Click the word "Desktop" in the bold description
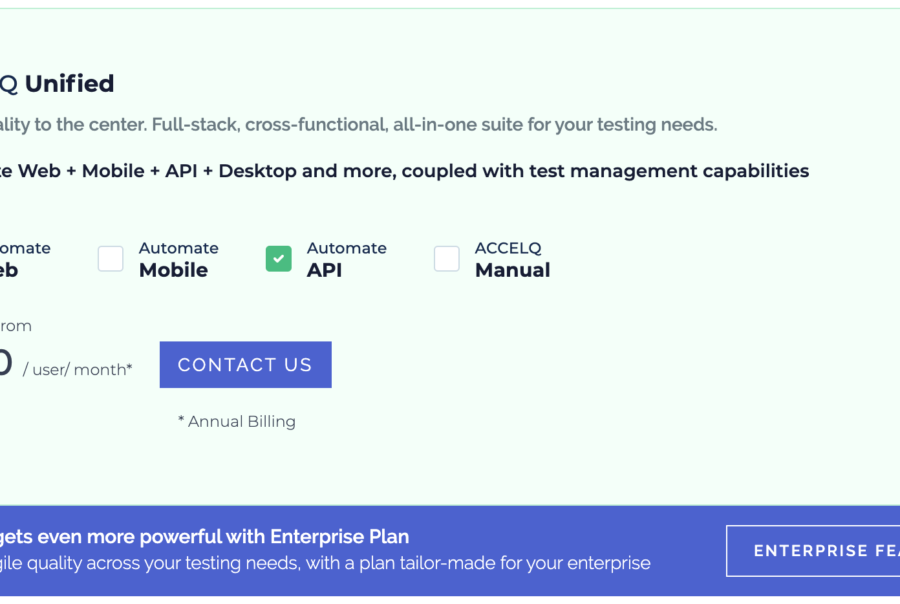Viewport: 900px width, 604px height. click(257, 171)
